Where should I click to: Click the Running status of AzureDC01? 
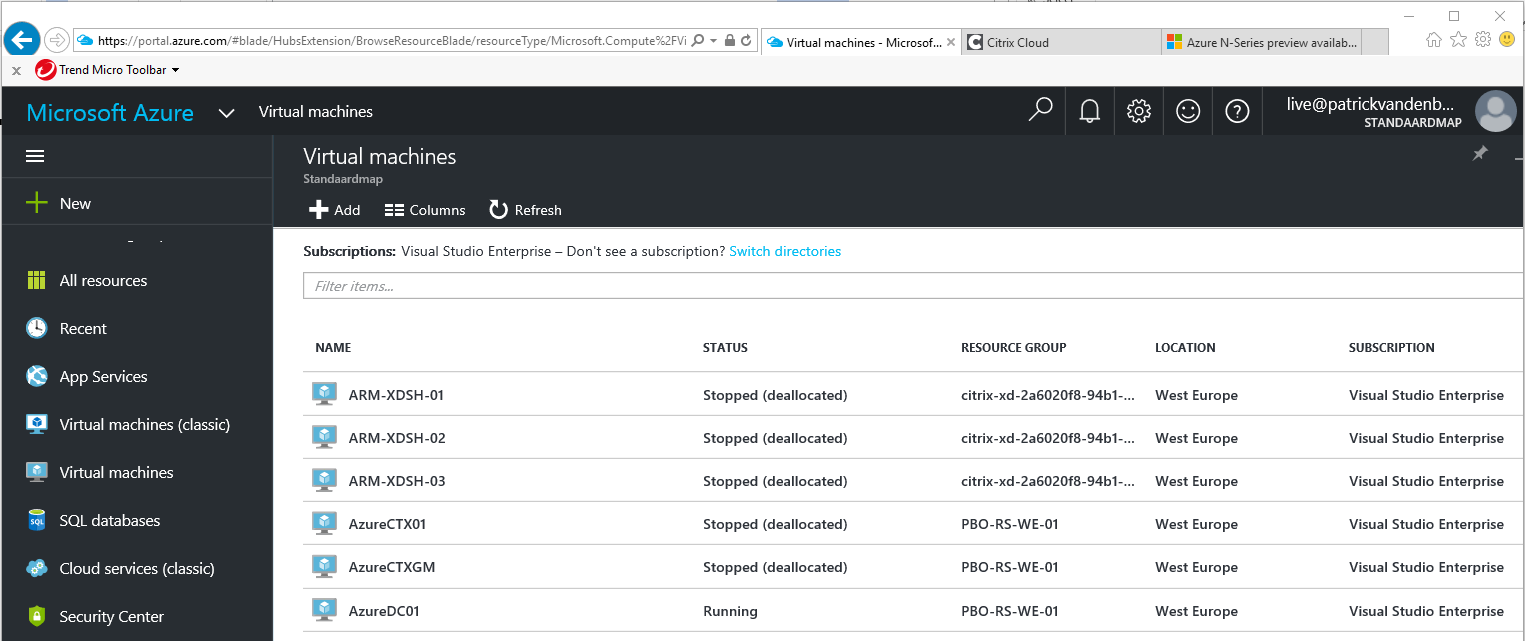pos(730,611)
